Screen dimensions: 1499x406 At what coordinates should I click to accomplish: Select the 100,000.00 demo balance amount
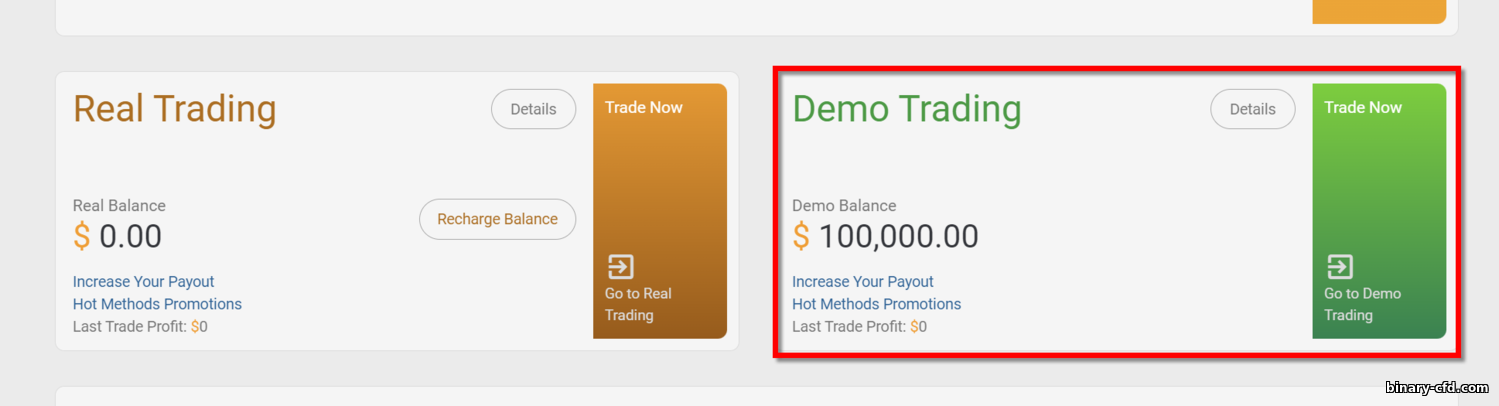(x=898, y=237)
